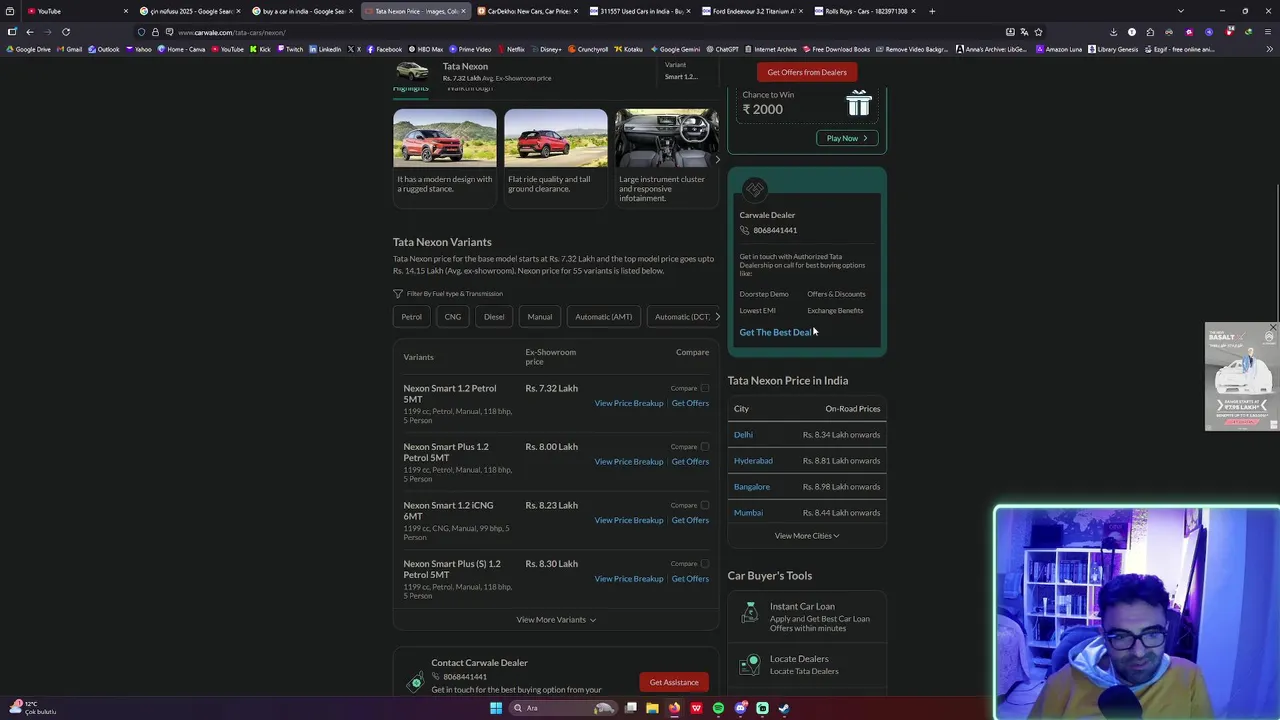Click Get Offers for Nexon Smart Plus (S) 1.2
This screenshot has width=1280, height=720.
click(x=690, y=579)
